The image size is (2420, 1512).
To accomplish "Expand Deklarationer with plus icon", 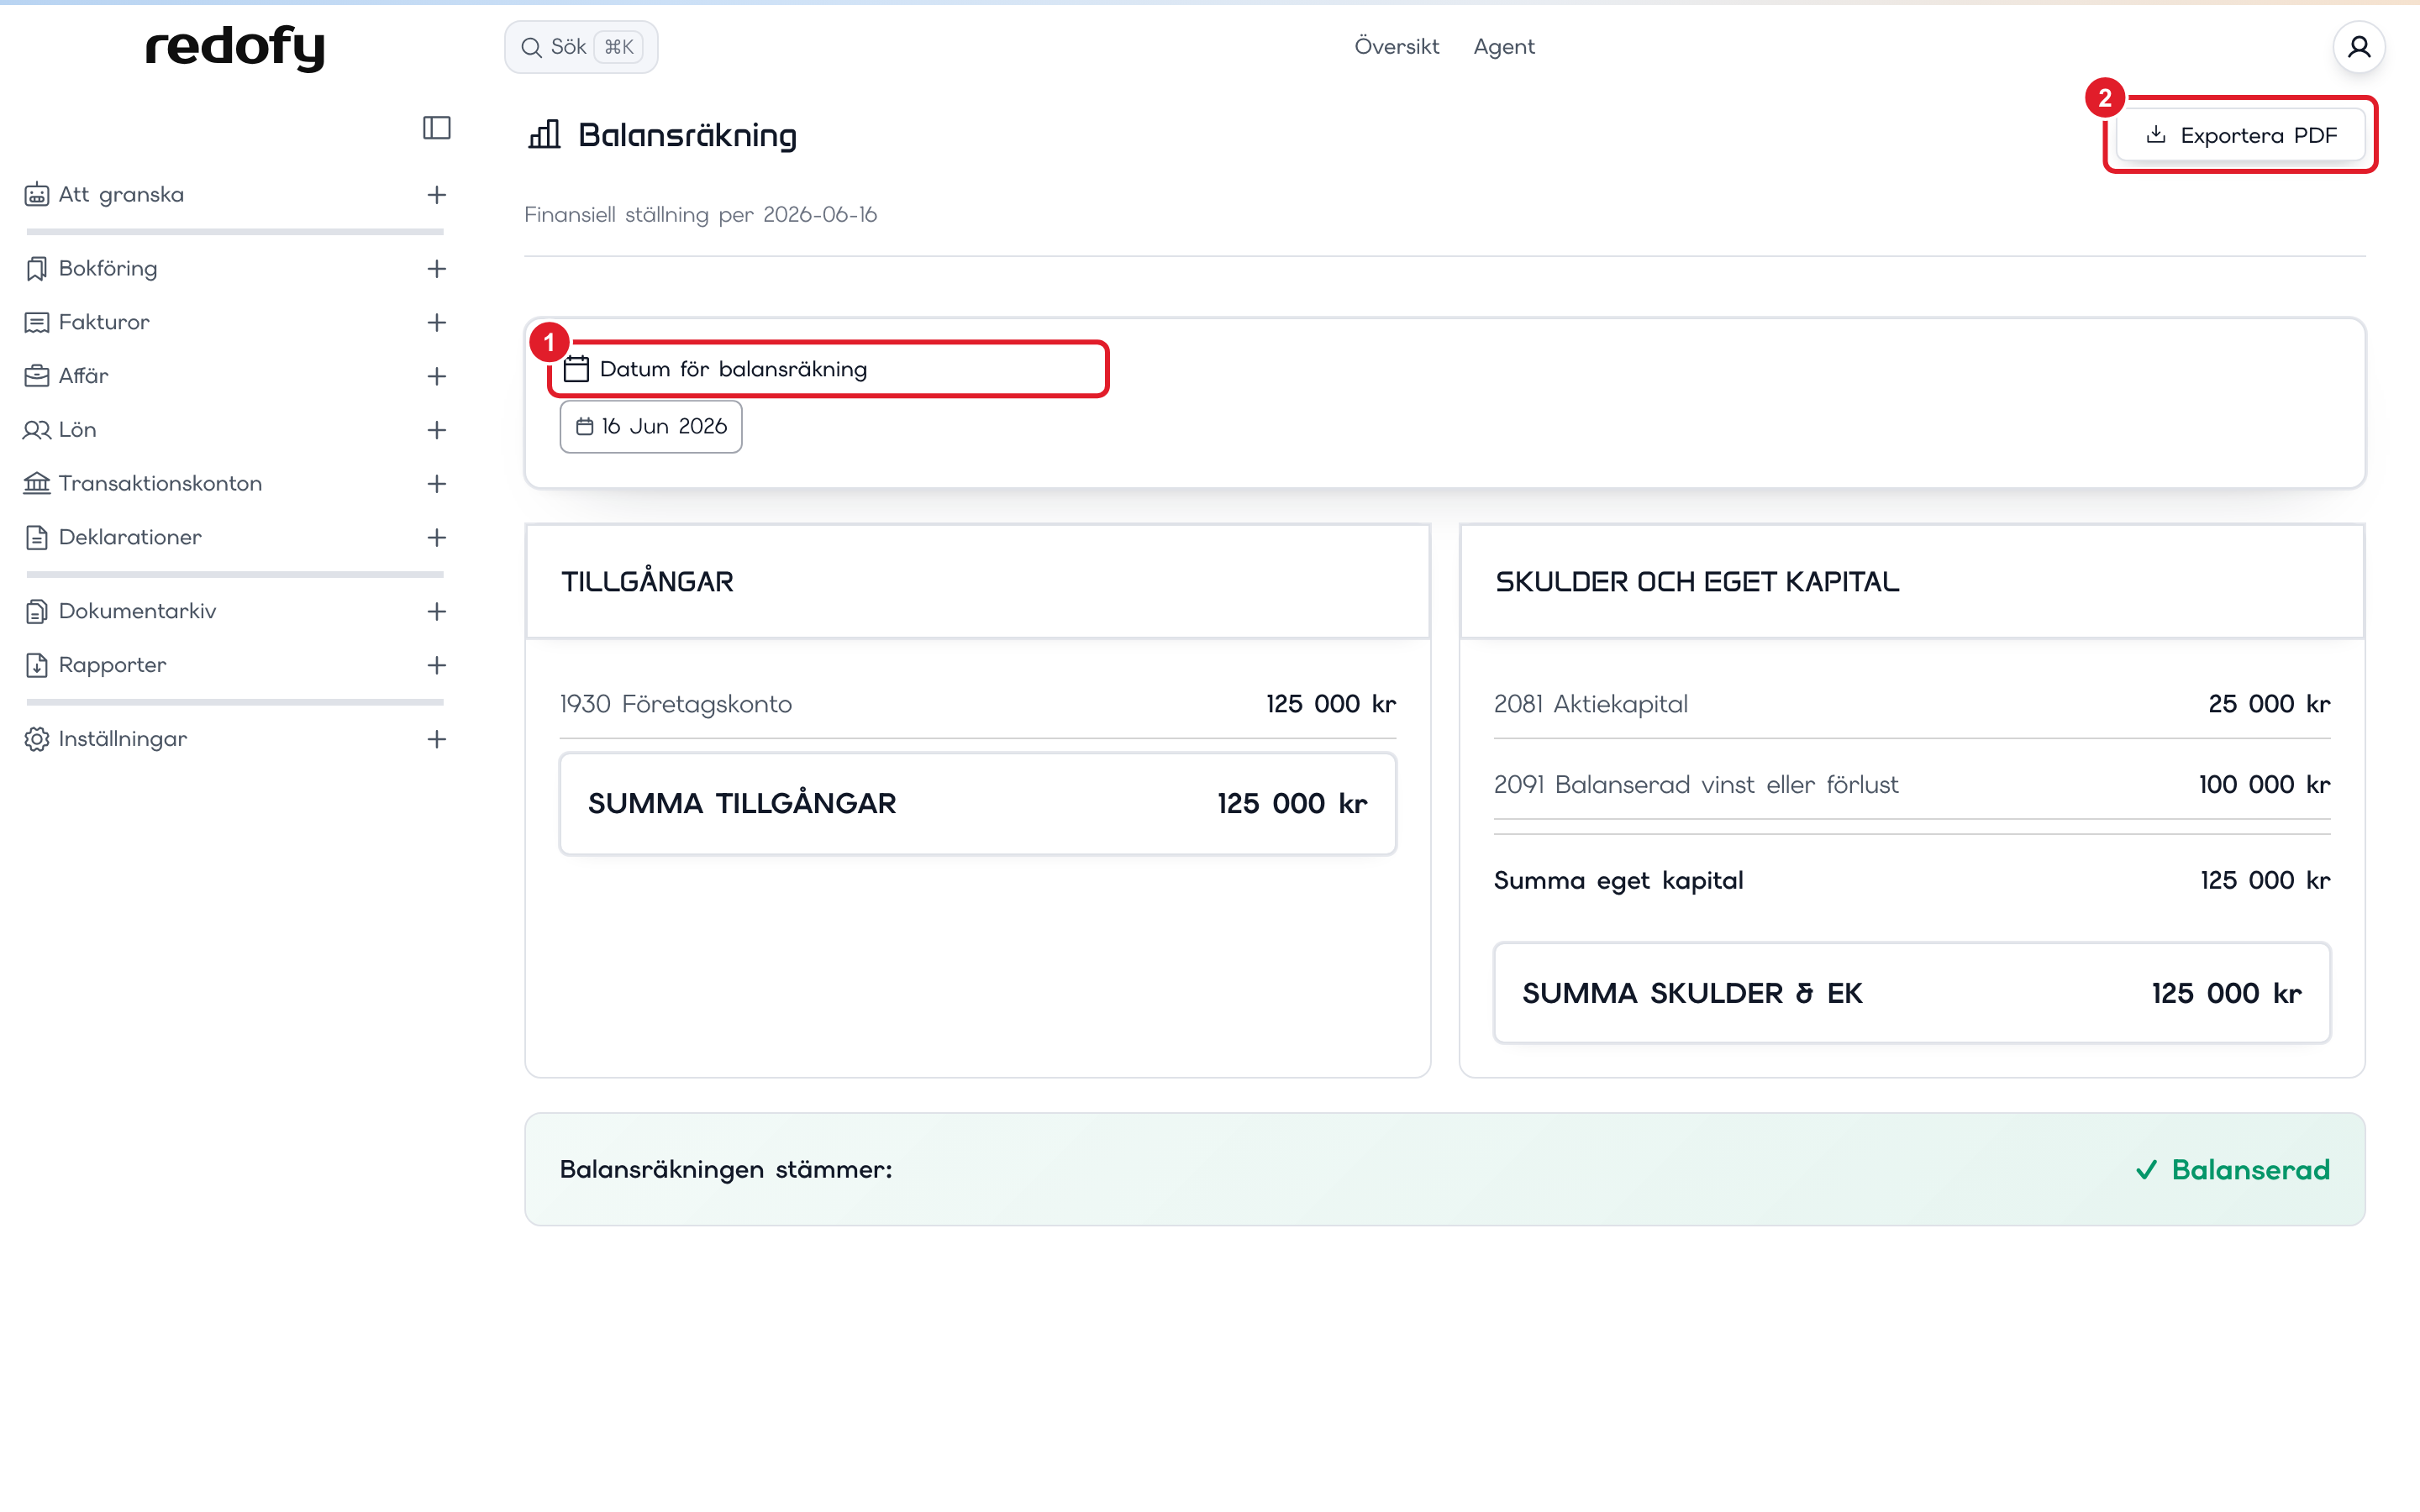I will (437, 538).
